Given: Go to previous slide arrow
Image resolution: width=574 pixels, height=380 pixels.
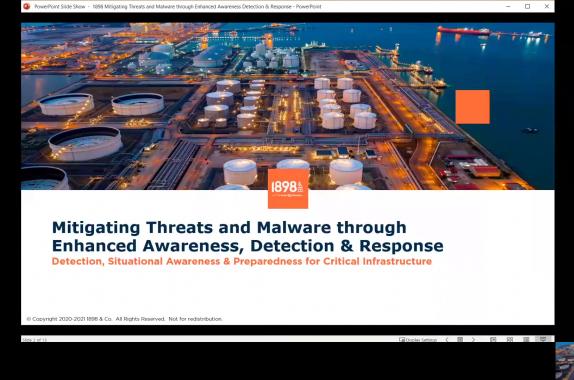Looking at the screenshot, I should [447, 340].
